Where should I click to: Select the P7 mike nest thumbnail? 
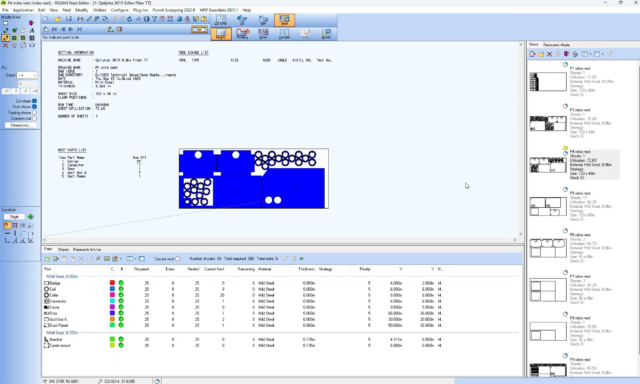coord(548,290)
